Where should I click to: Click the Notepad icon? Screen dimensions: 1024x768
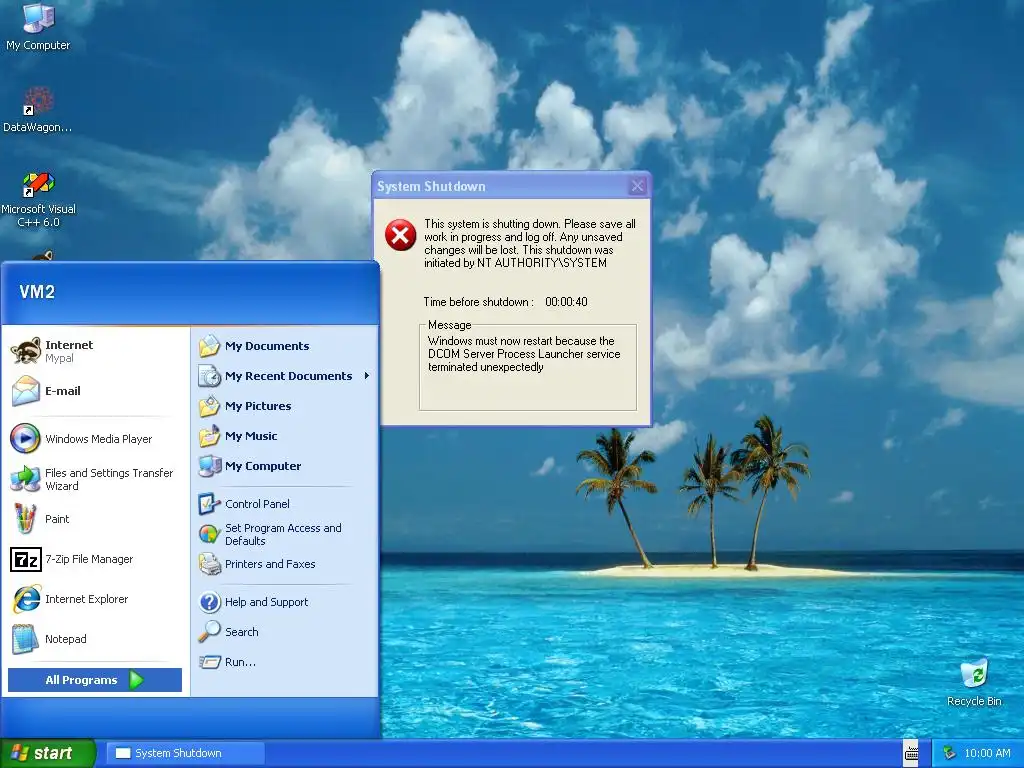[25, 639]
